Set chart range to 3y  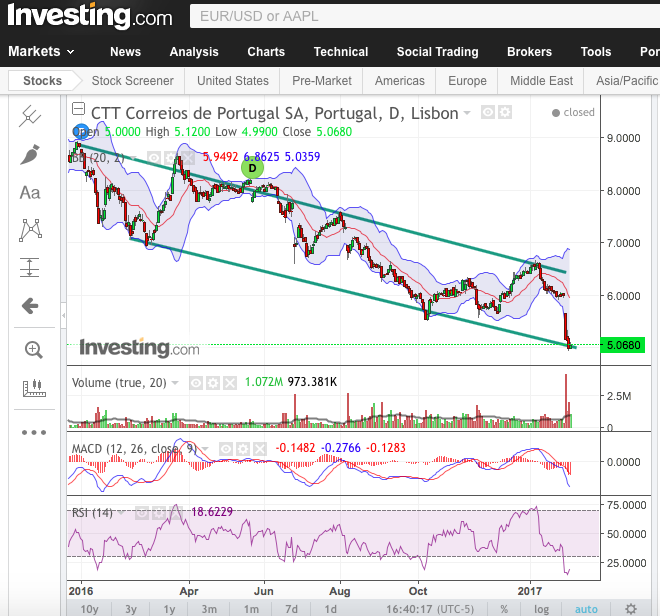coord(131,609)
